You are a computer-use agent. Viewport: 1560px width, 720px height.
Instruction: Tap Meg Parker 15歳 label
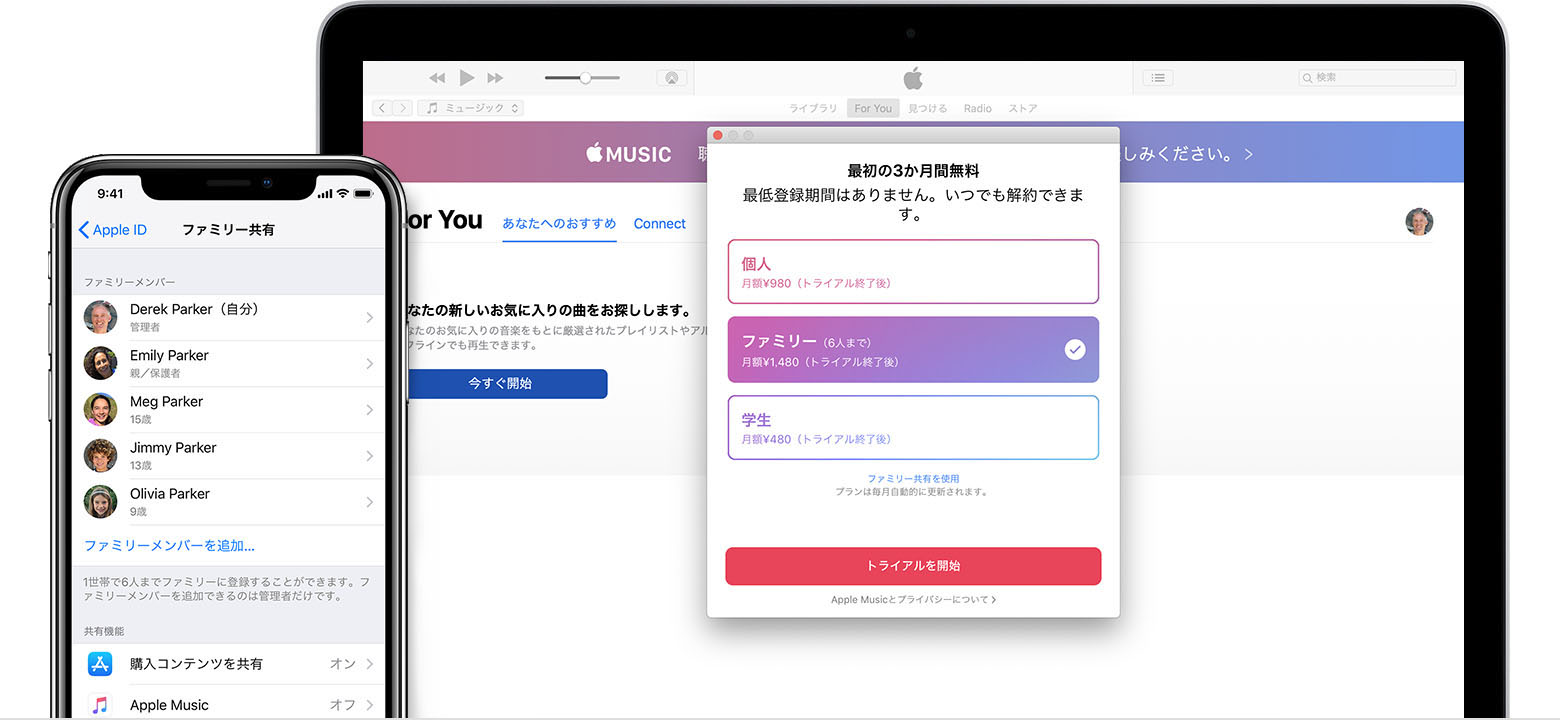coord(141,420)
